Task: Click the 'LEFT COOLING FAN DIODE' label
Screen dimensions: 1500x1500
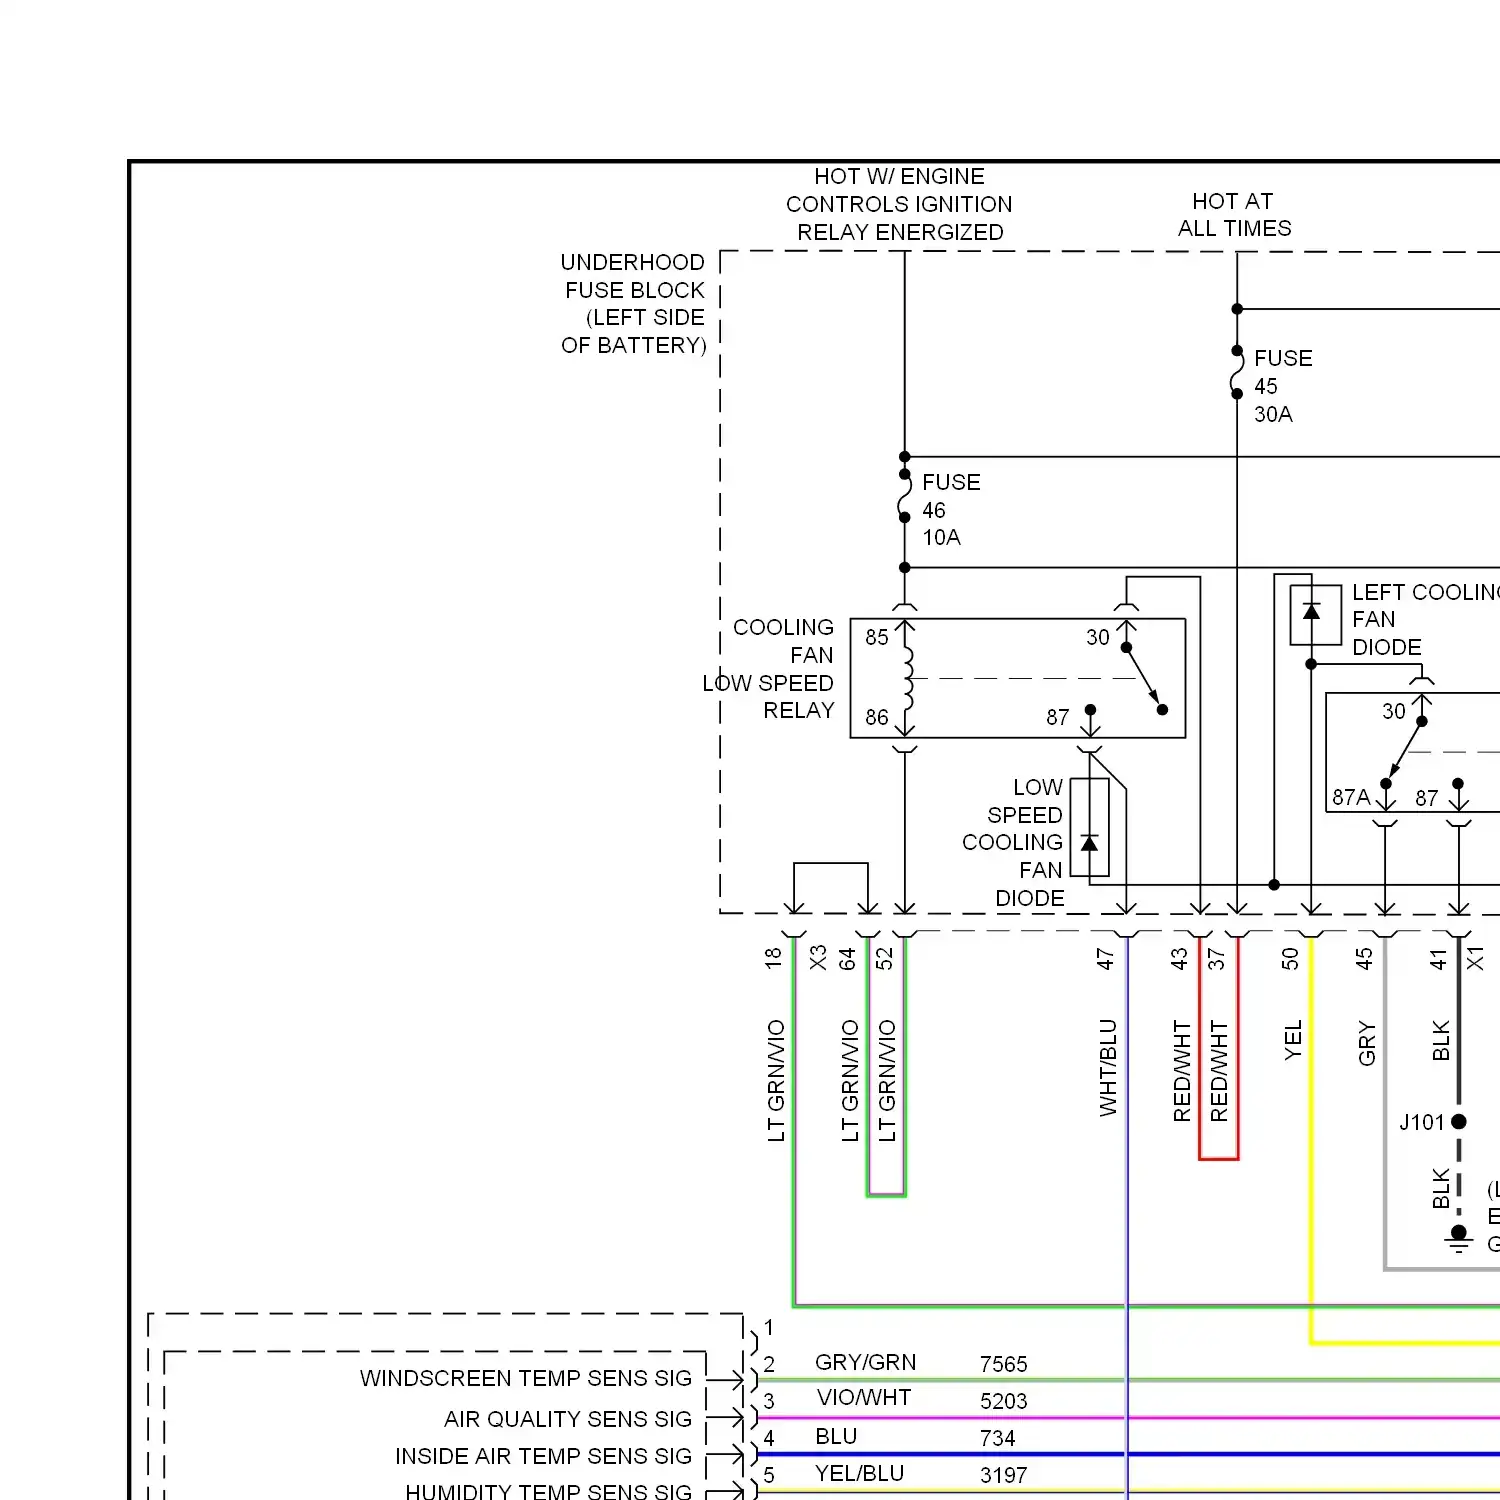Action: (1425, 619)
